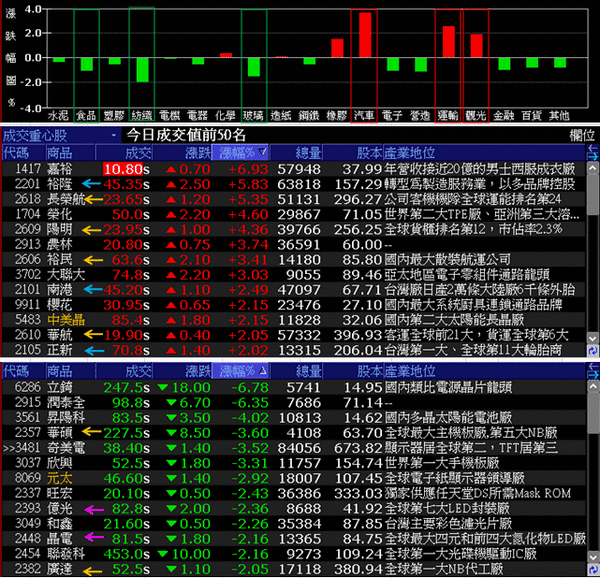
Task: Click the scroll-down arrow of the top gainers table
Action: (592, 338)
